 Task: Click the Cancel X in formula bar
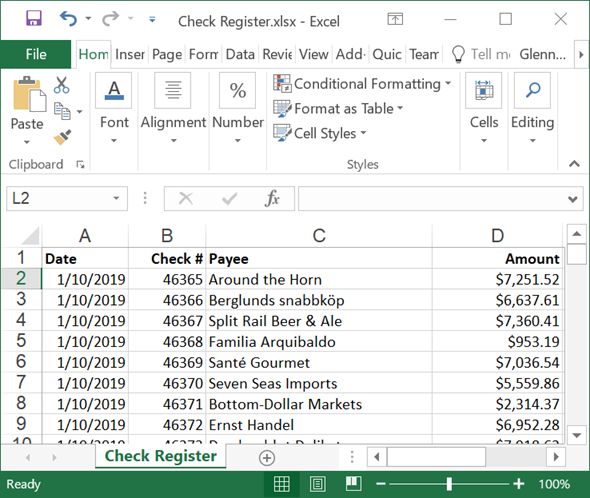coord(186,198)
